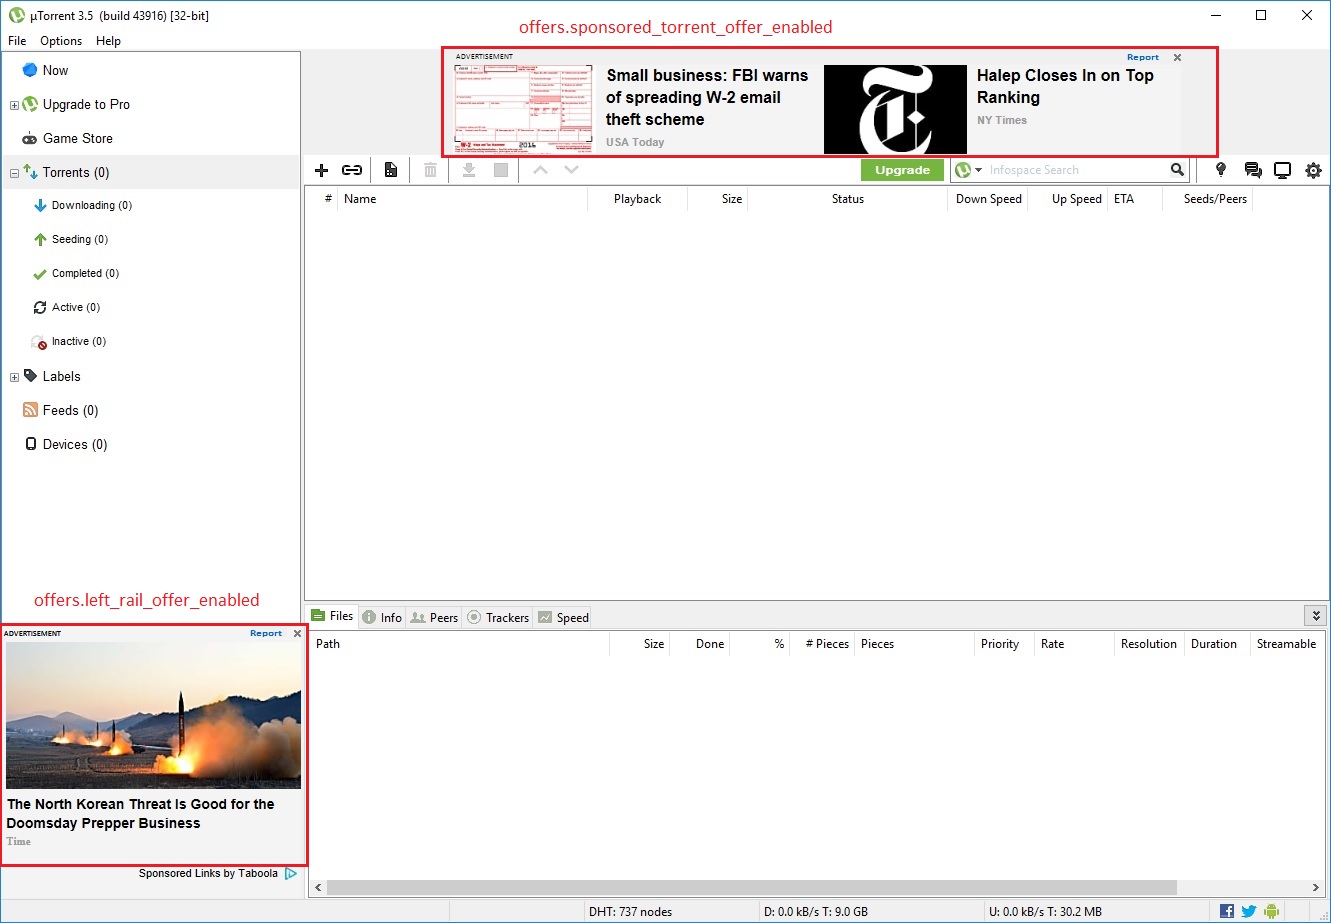Close the left rail advertisement

point(297,633)
